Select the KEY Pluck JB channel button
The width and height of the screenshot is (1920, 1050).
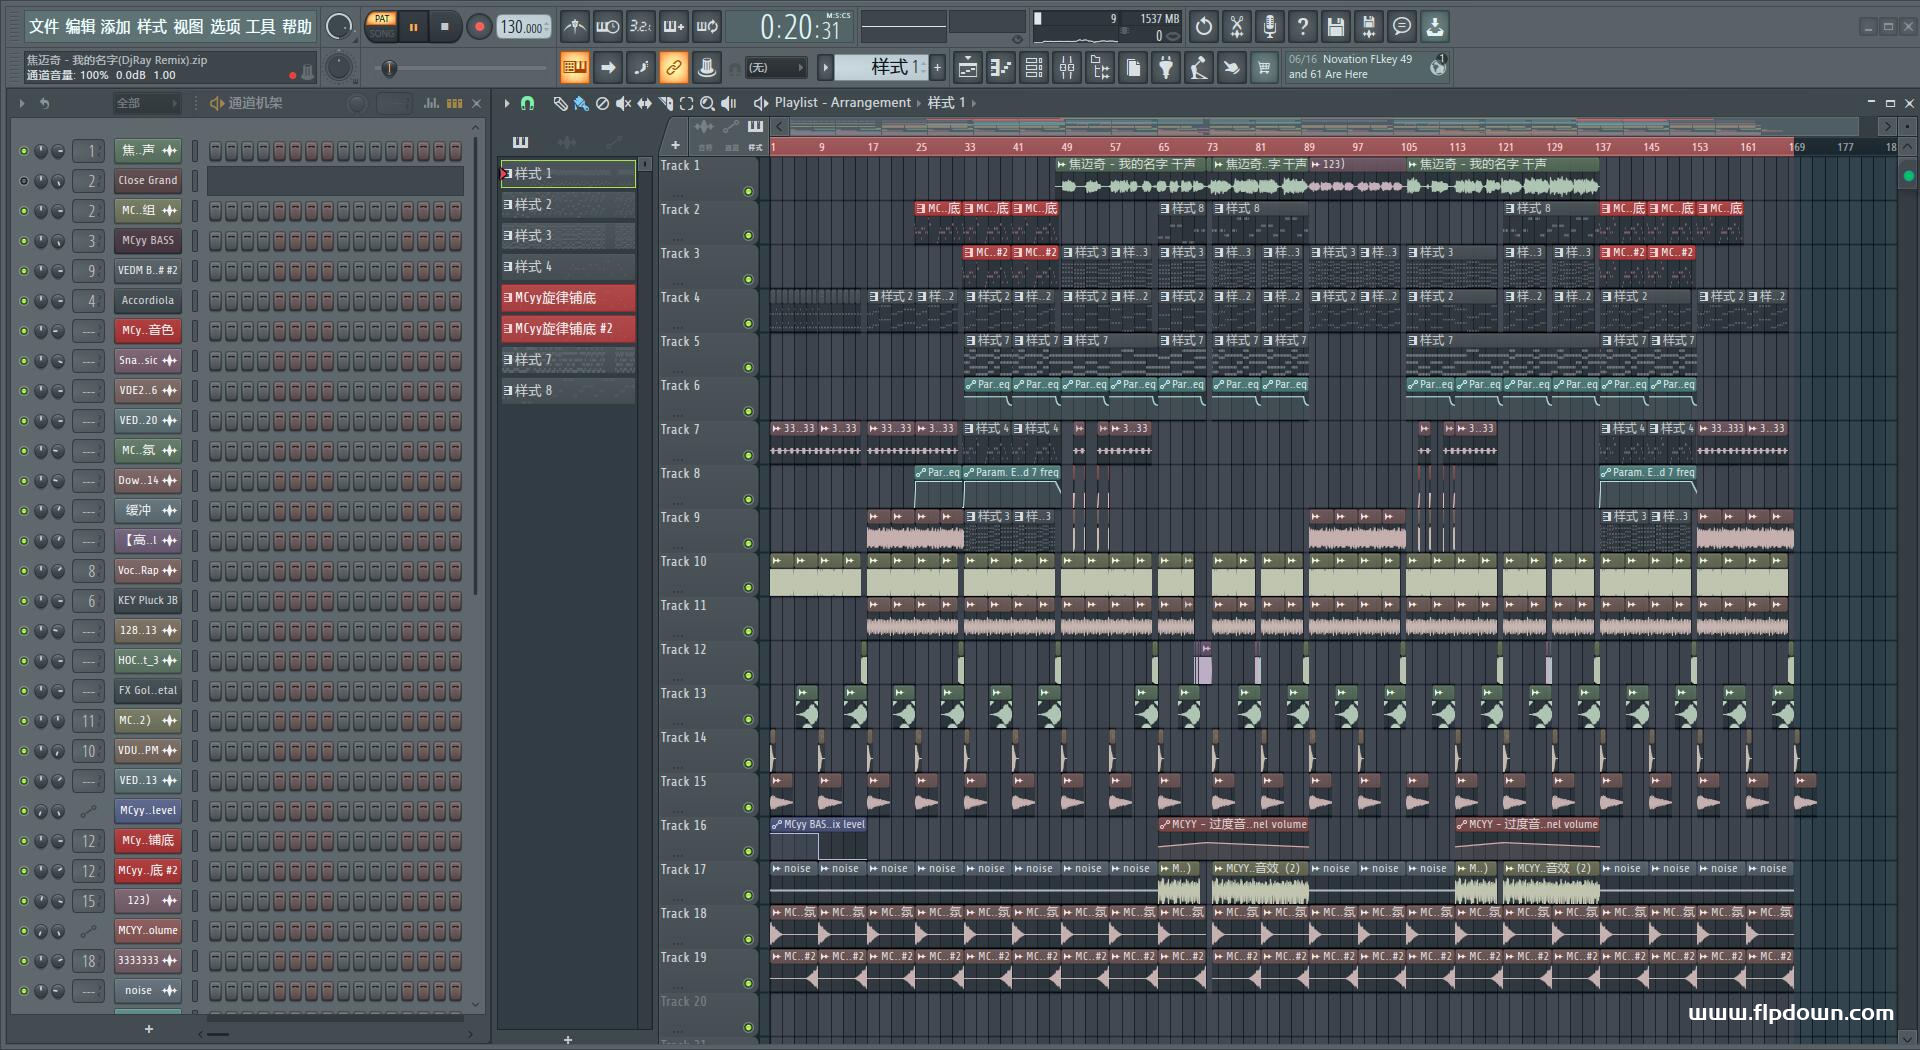coord(147,601)
